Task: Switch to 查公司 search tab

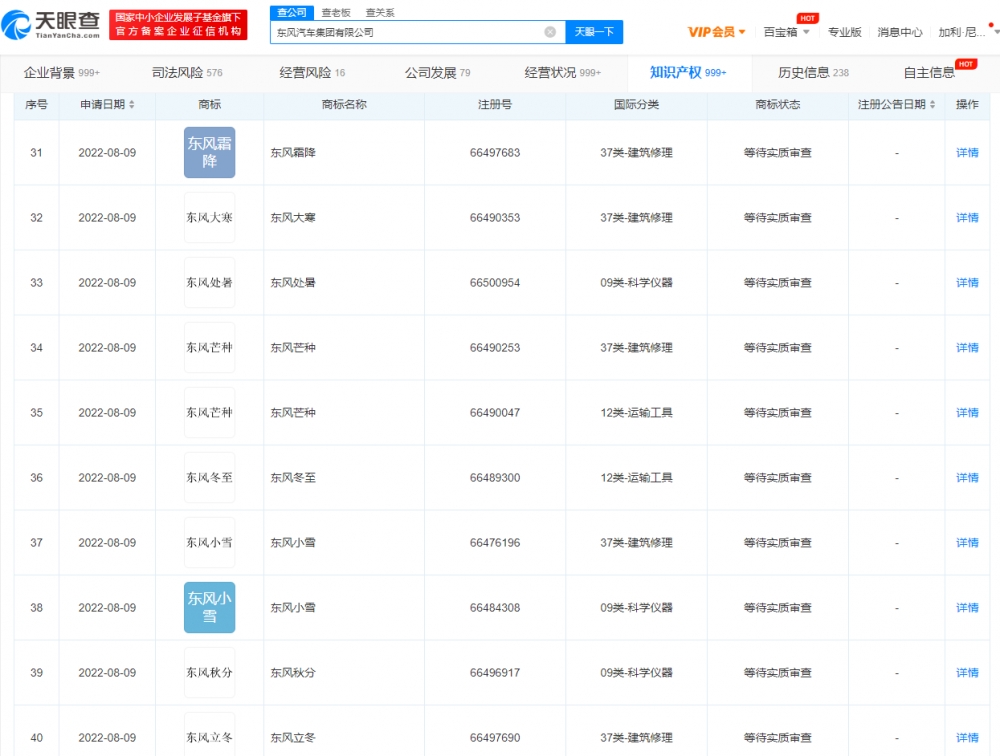Action: point(291,12)
